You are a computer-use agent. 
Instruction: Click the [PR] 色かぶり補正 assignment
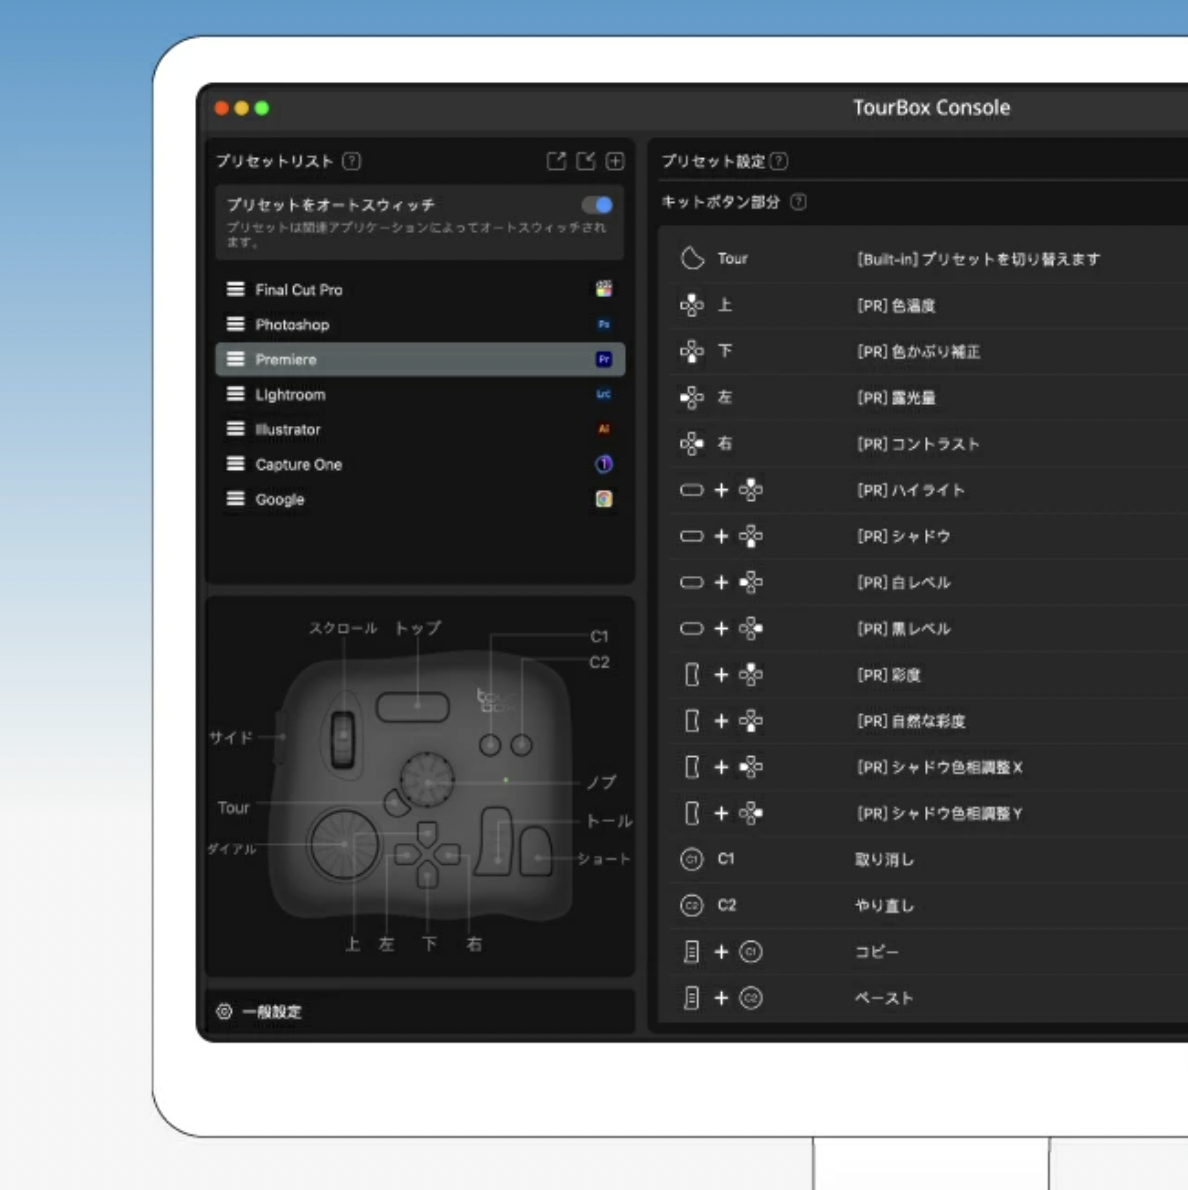[x=919, y=351]
